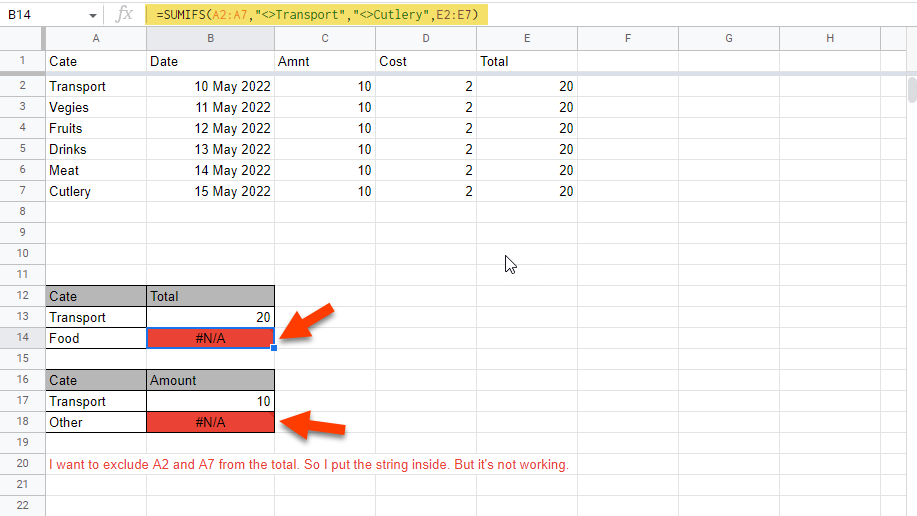Click the SUMIFS formula in the formula bar
The image size is (917, 516).
point(316,15)
